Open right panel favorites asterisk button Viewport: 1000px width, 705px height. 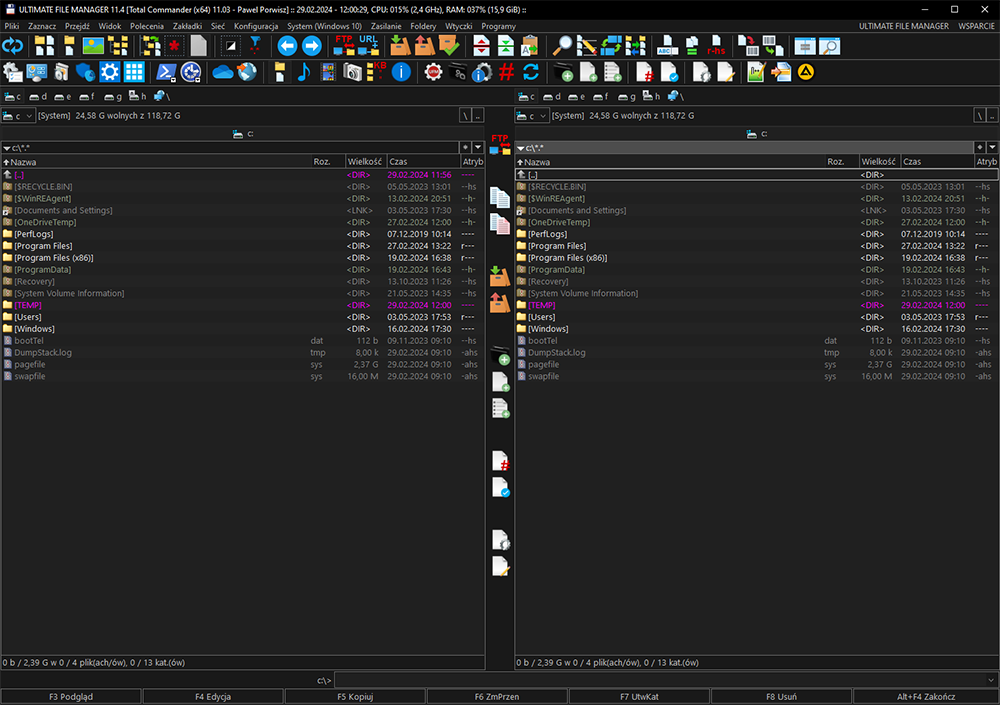(x=980, y=147)
